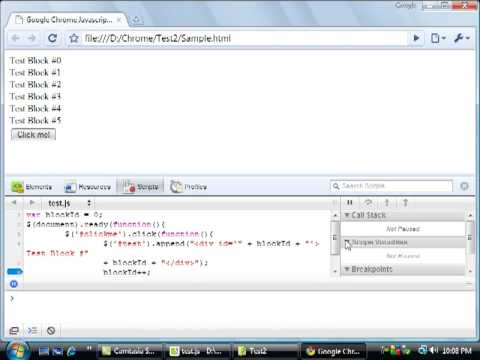
Task: Launch Internet Explorer from quick launch
Action: coord(71,351)
